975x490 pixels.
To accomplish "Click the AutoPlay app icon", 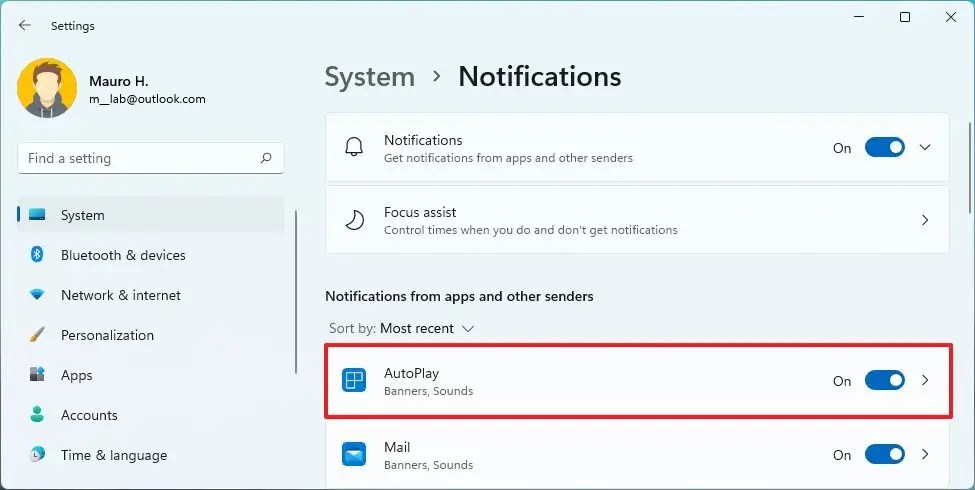I will 354,381.
